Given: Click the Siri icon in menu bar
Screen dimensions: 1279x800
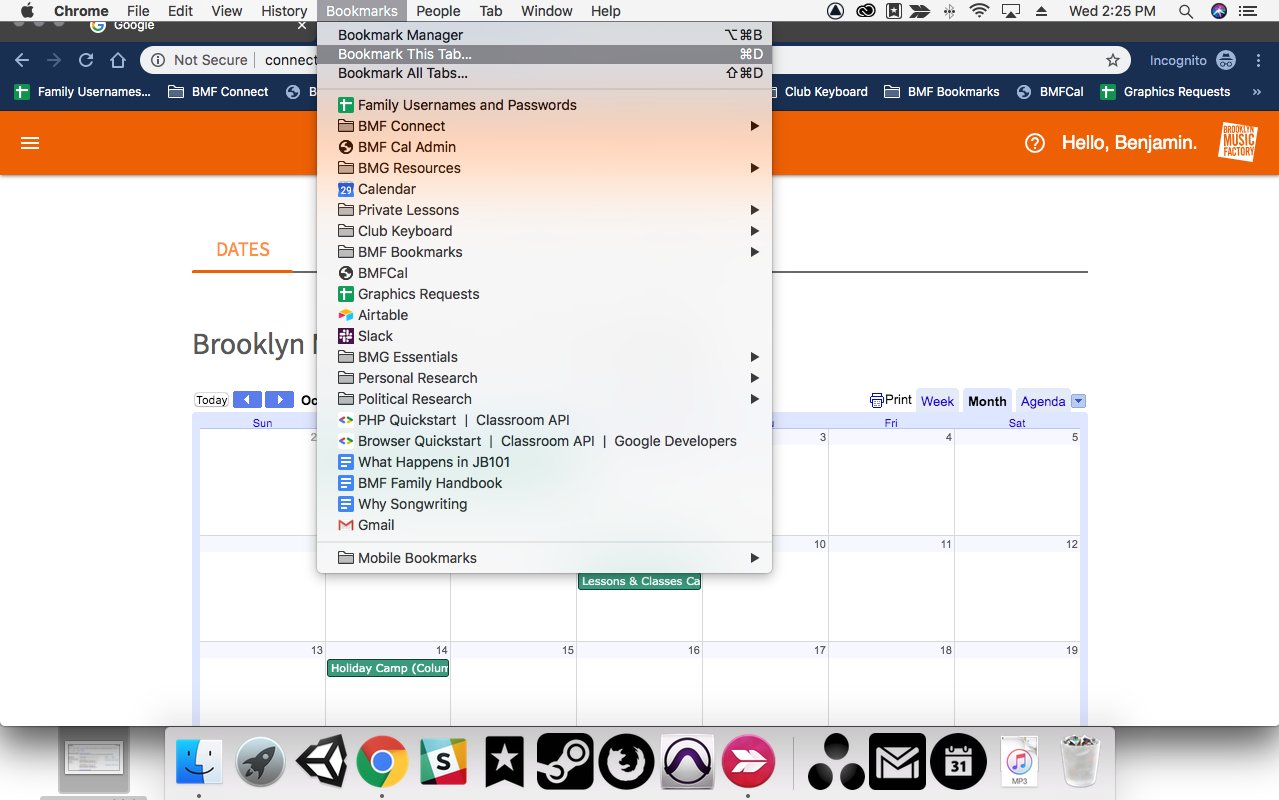Looking at the screenshot, I should (1218, 11).
